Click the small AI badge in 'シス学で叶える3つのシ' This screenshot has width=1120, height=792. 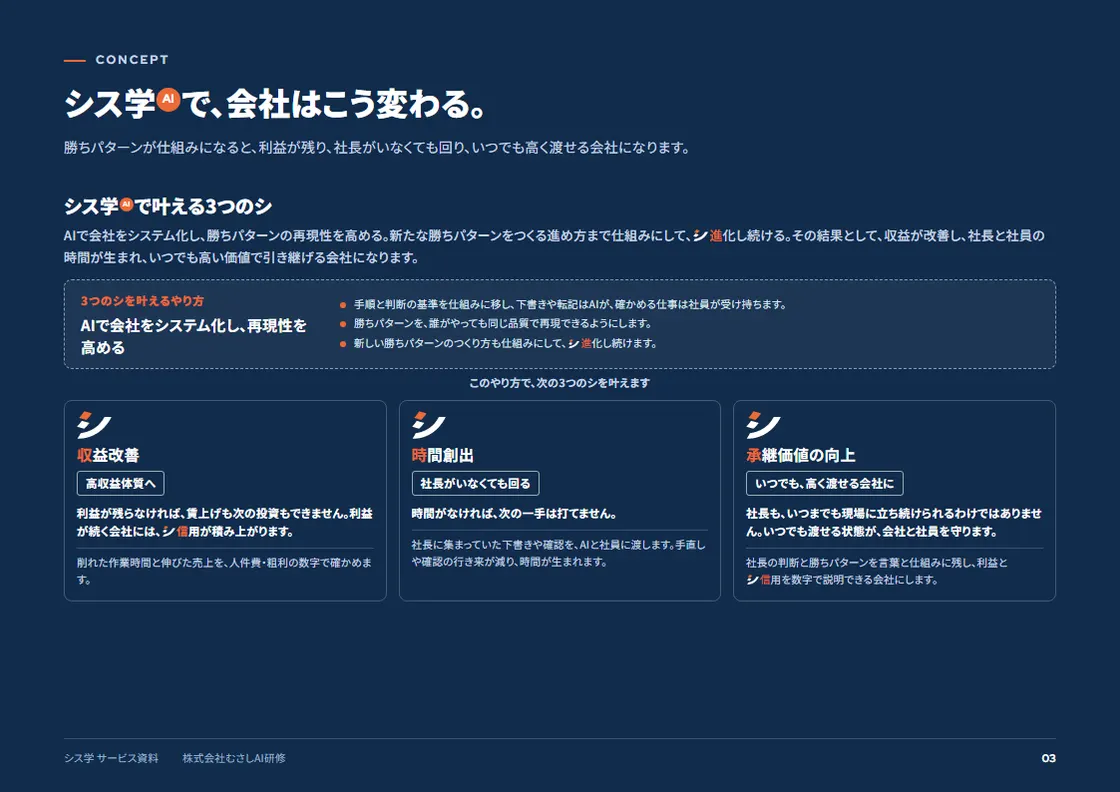[x=126, y=204]
